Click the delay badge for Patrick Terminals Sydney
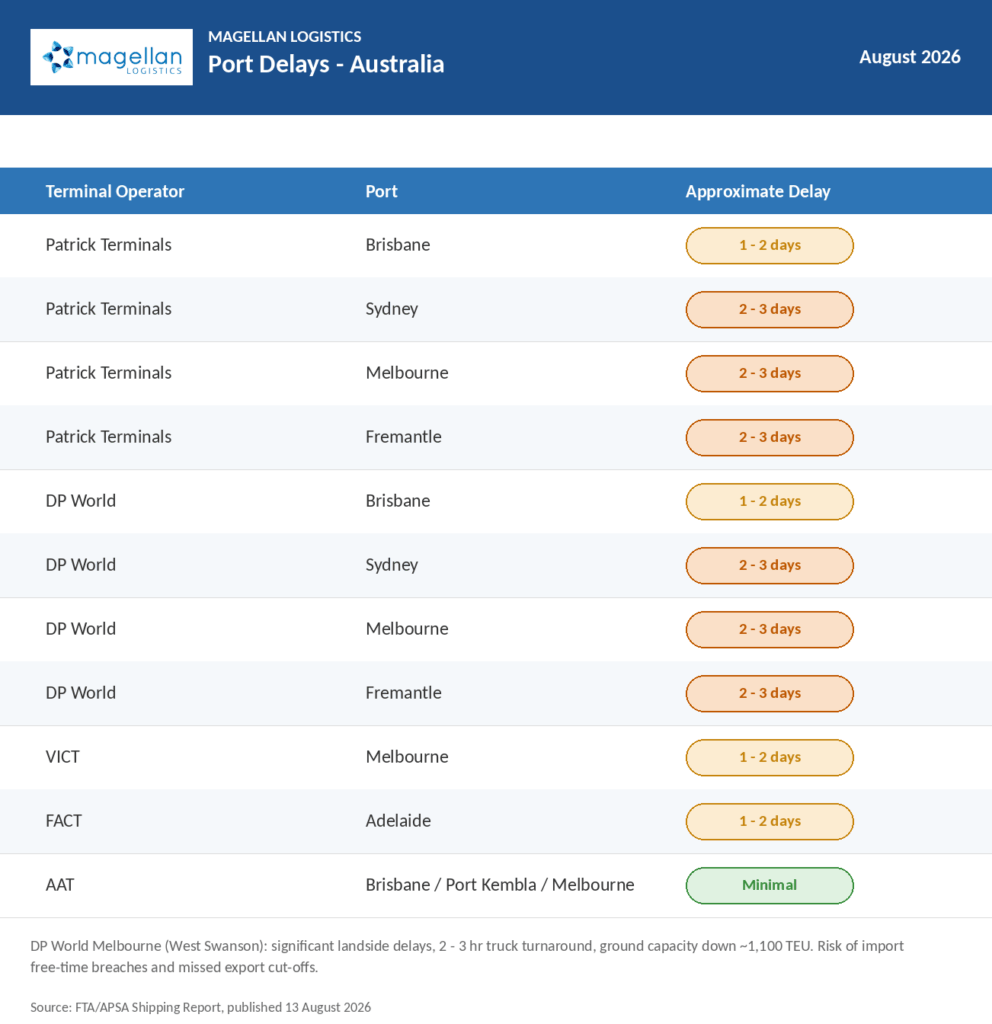Screen dimensions: 992x1024 [x=769, y=310]
